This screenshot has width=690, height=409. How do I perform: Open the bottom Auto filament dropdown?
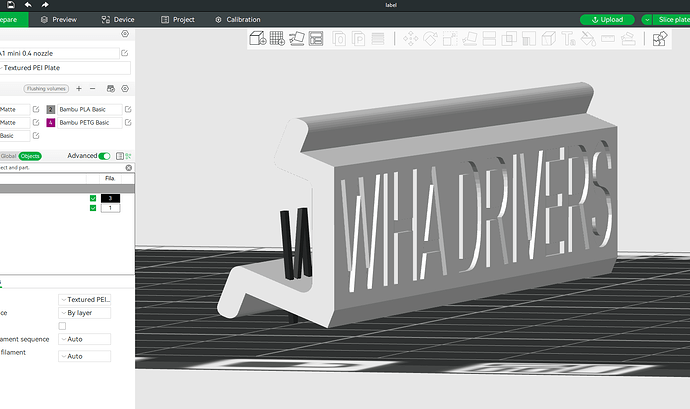tap(84, 356)
